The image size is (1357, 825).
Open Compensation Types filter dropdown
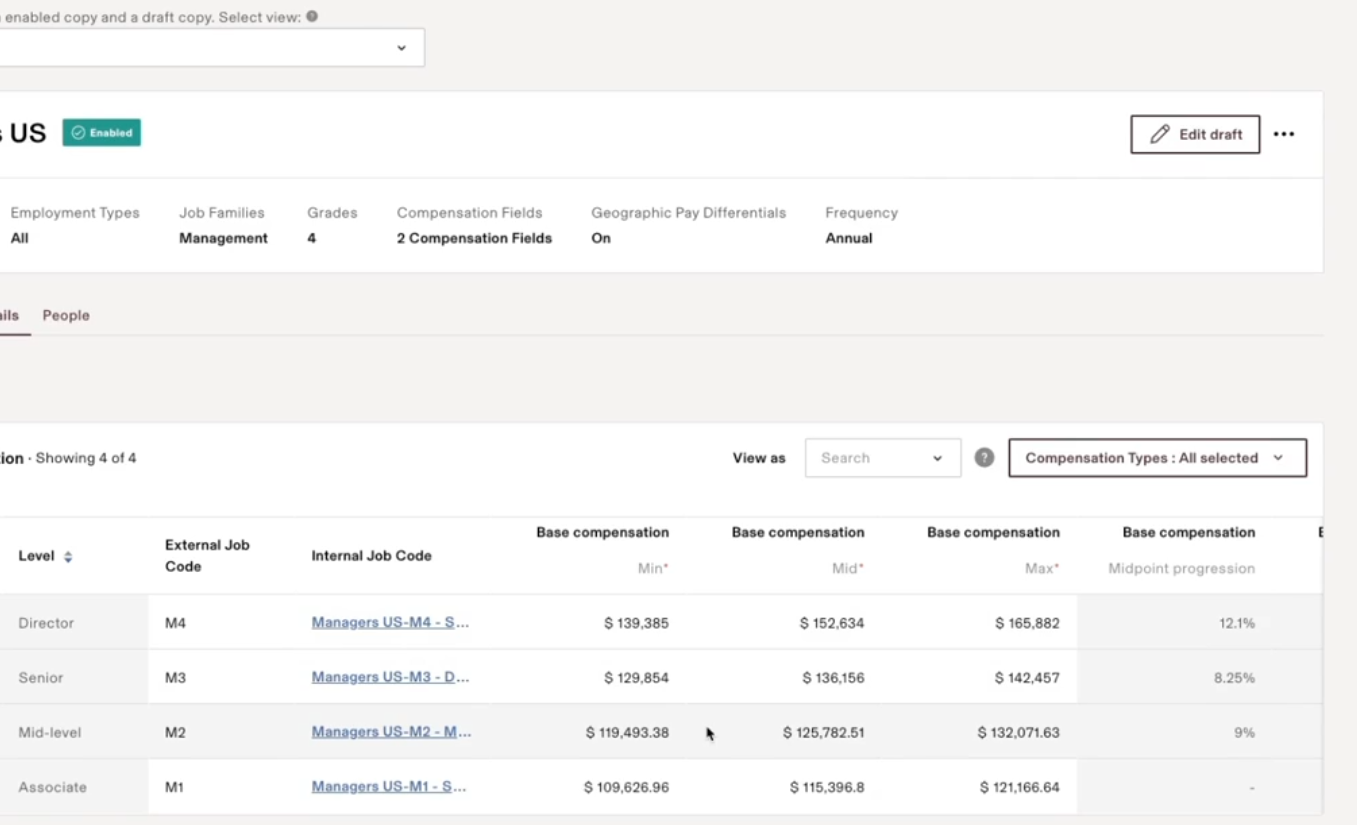(x=1157, y=458)
